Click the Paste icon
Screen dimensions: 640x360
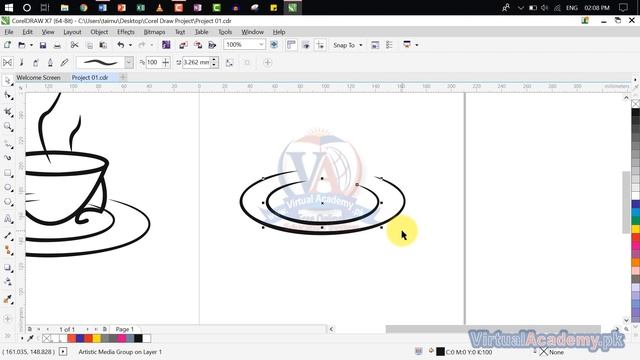(x=103, y=45)
